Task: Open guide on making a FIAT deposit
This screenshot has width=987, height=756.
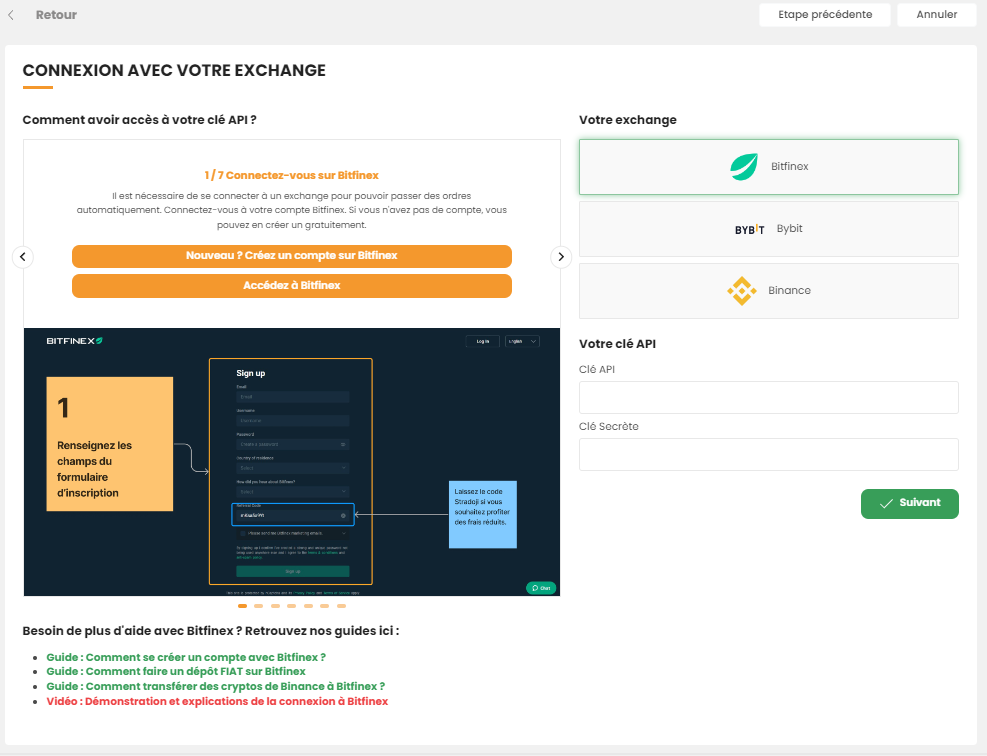Action: [176, 672]
